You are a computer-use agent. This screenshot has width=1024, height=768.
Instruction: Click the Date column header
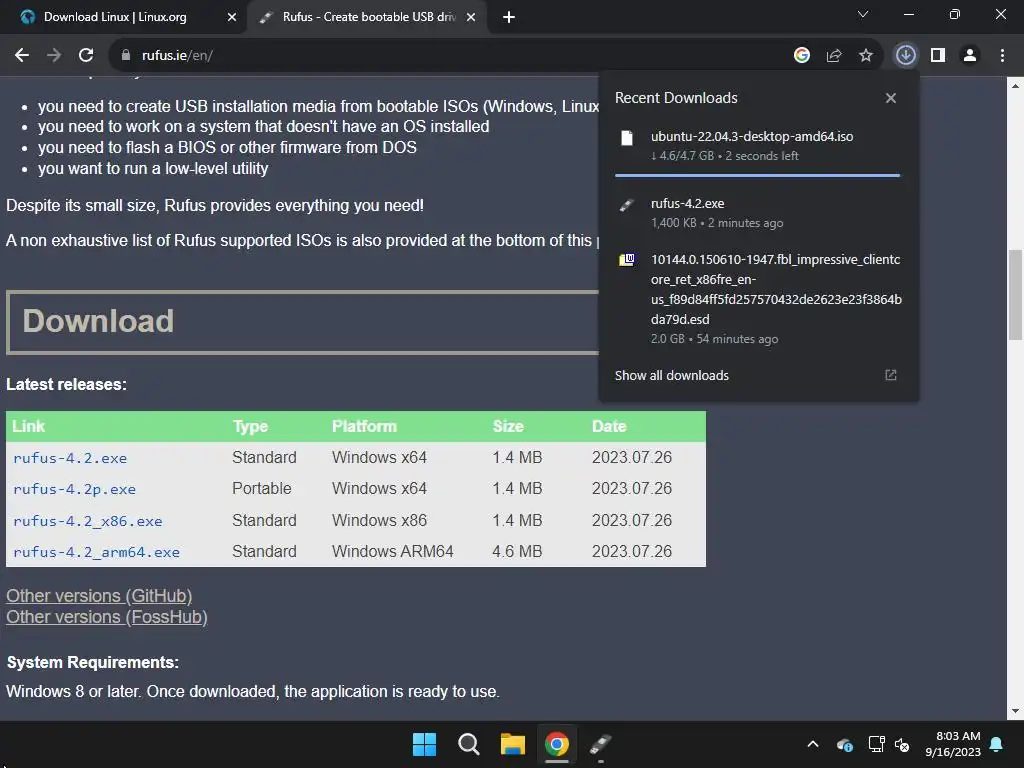pos(609,426)
